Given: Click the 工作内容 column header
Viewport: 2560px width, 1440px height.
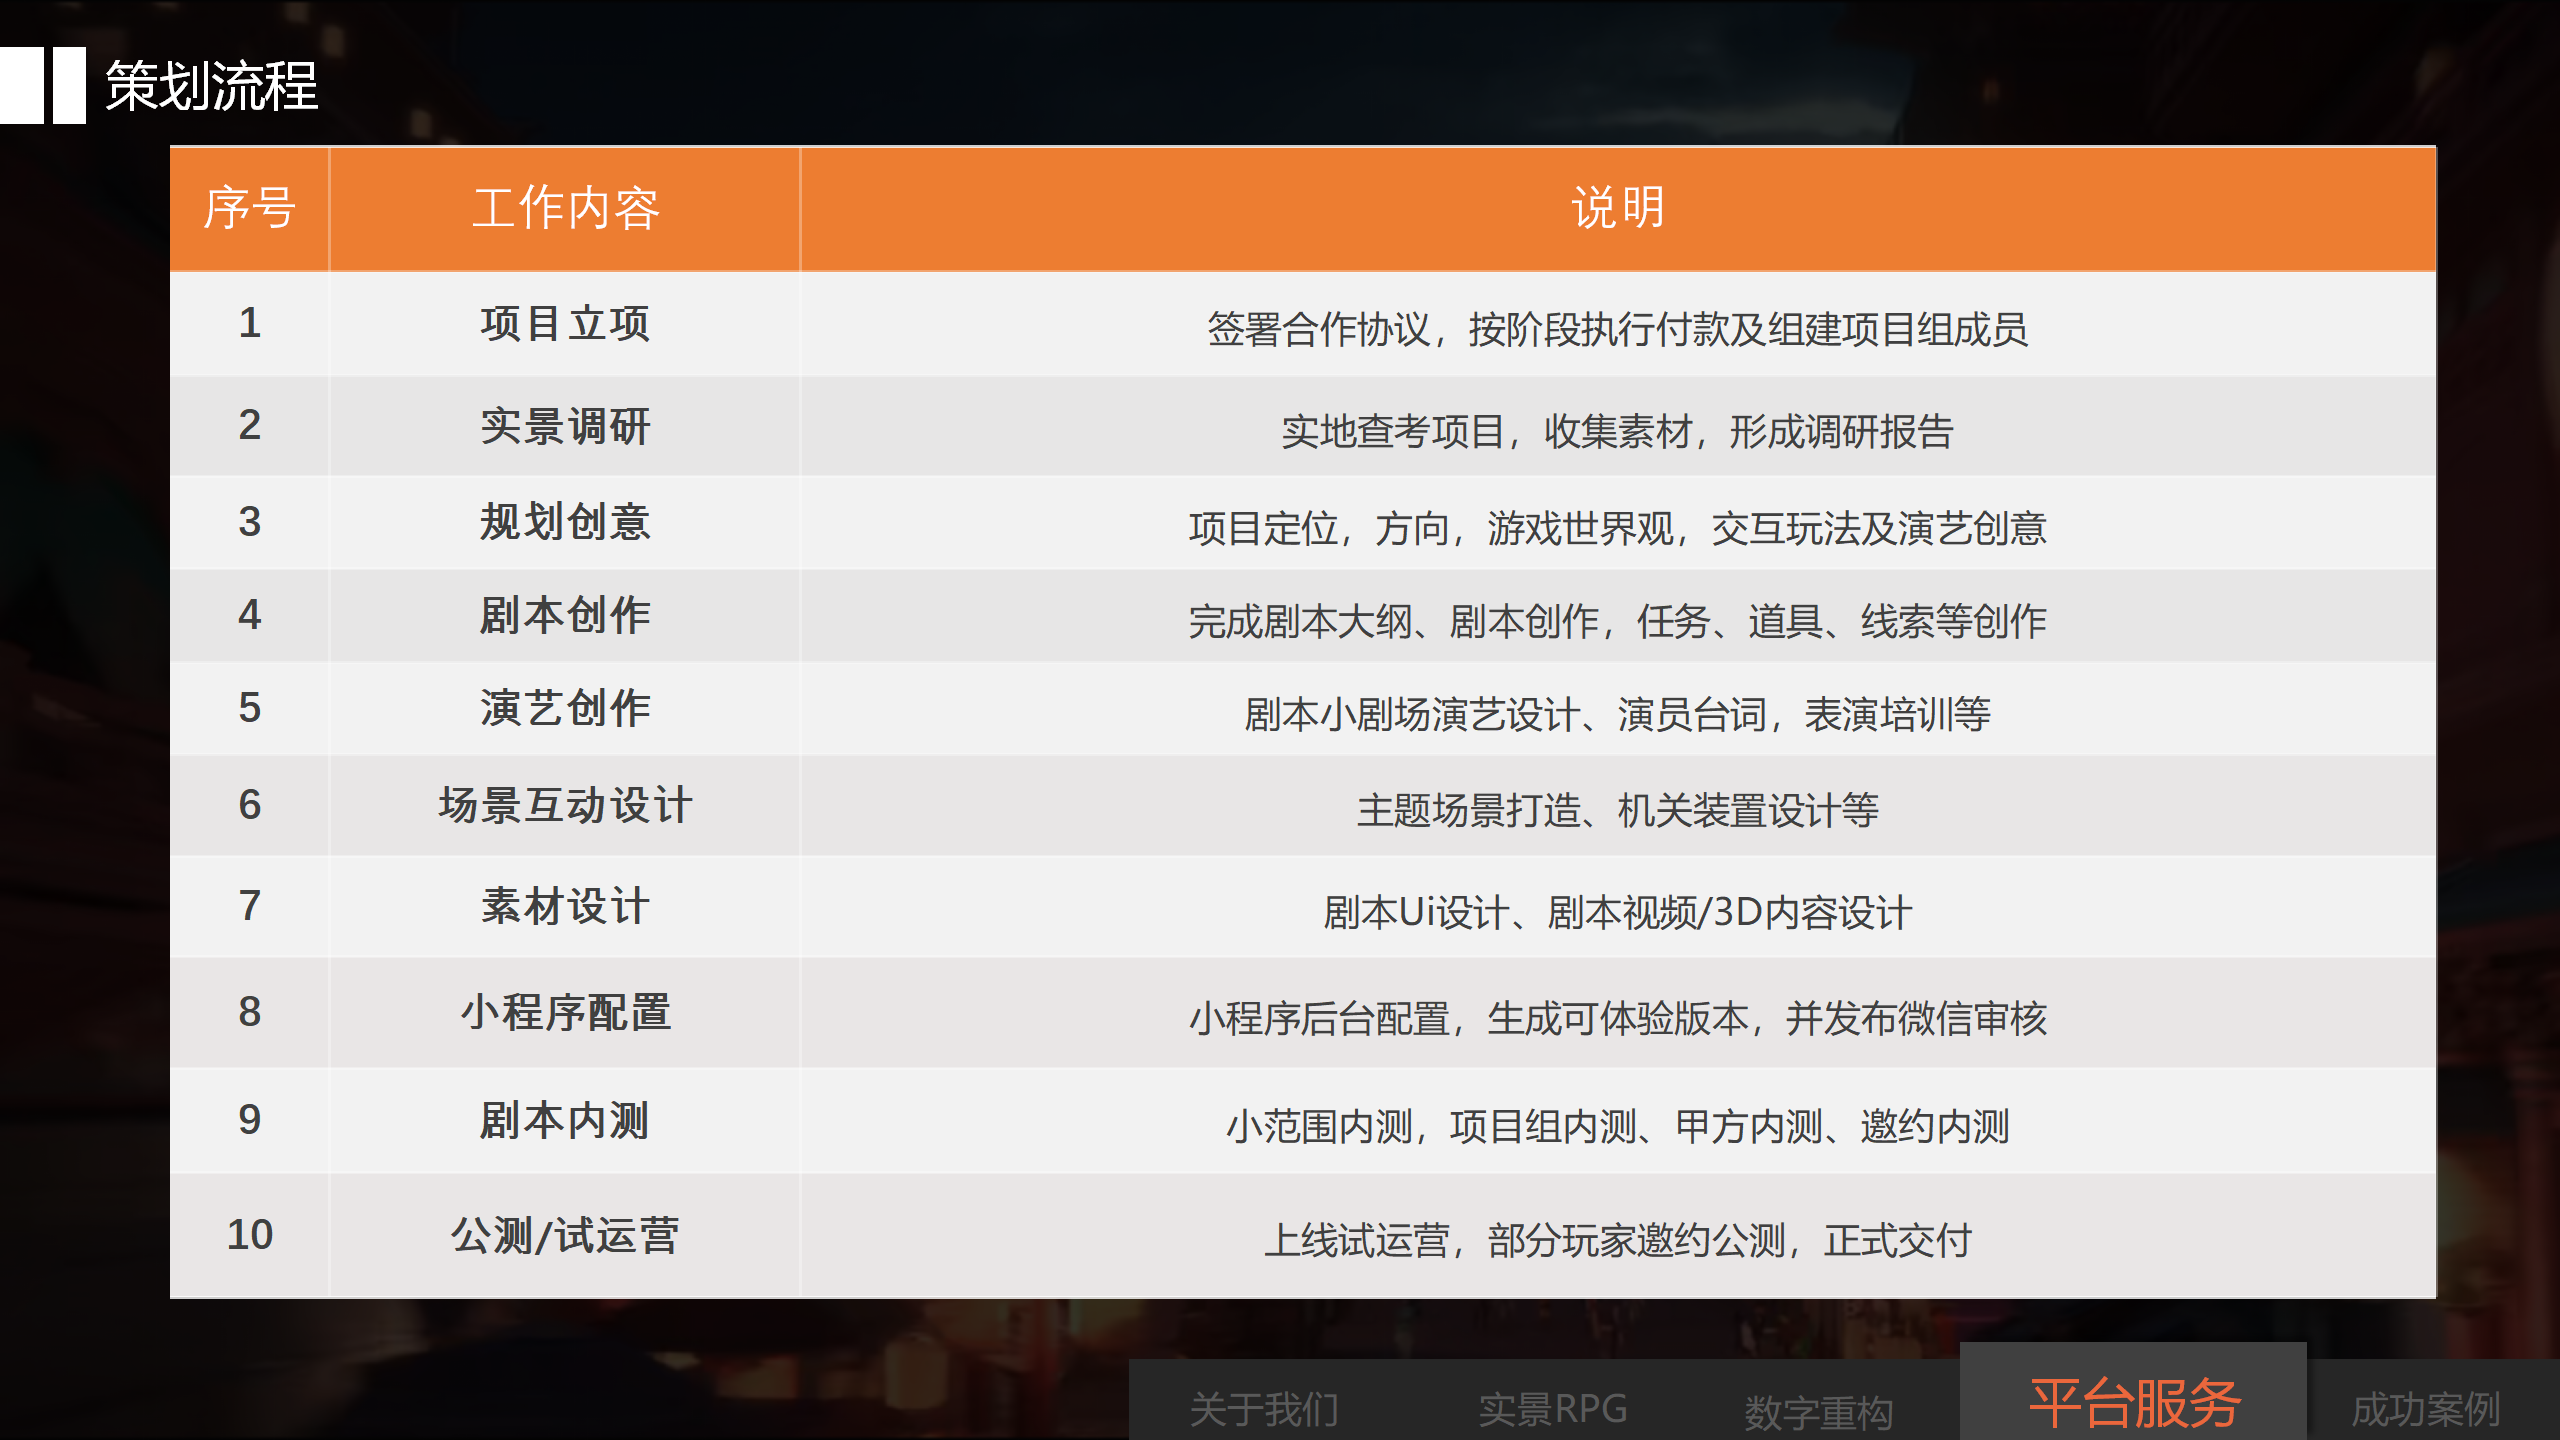Looking at the screenshot, I should (x=565, y=208).
